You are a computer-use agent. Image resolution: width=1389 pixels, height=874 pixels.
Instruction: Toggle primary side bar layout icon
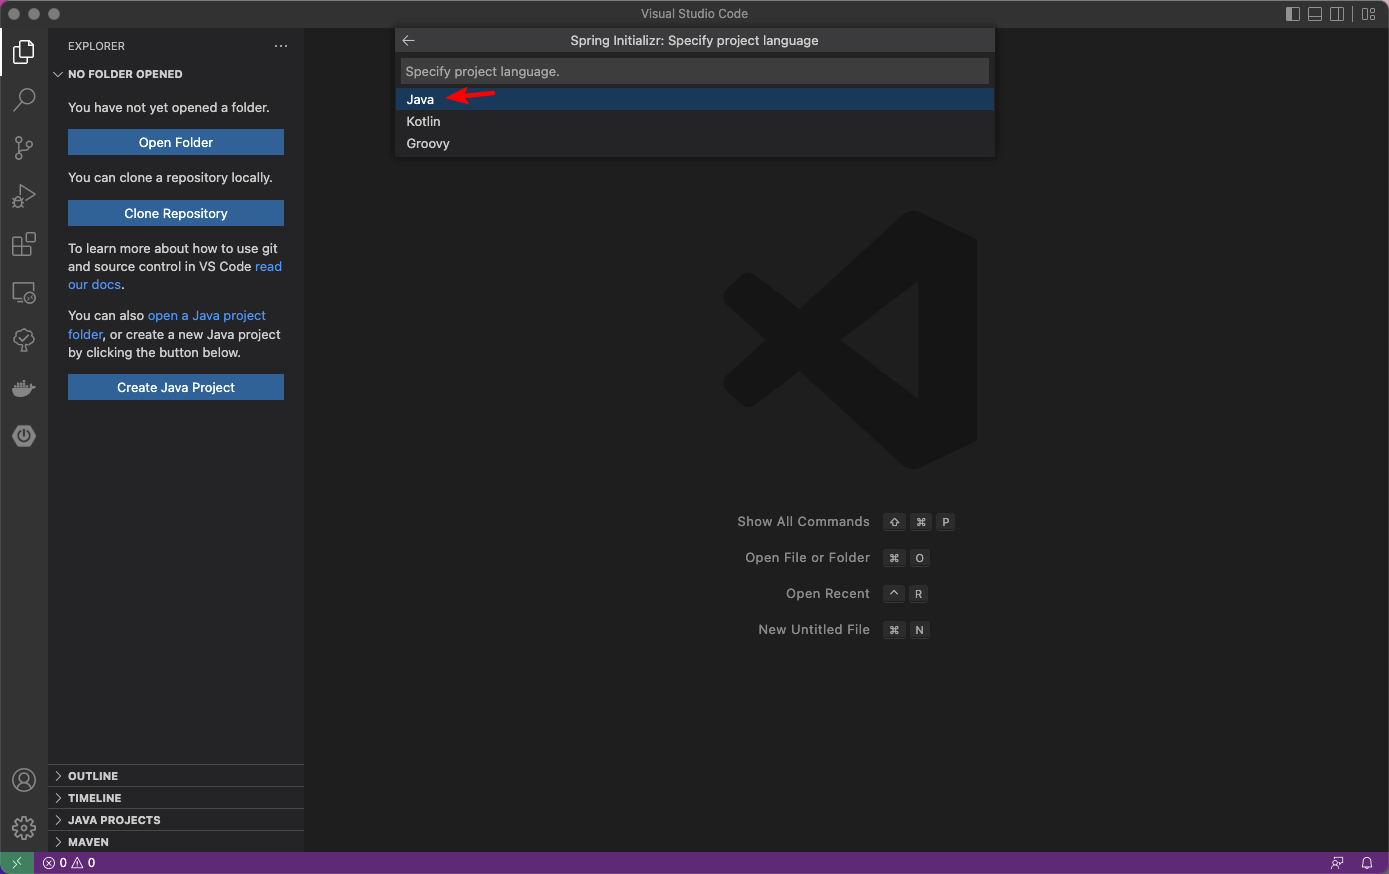1293,14
